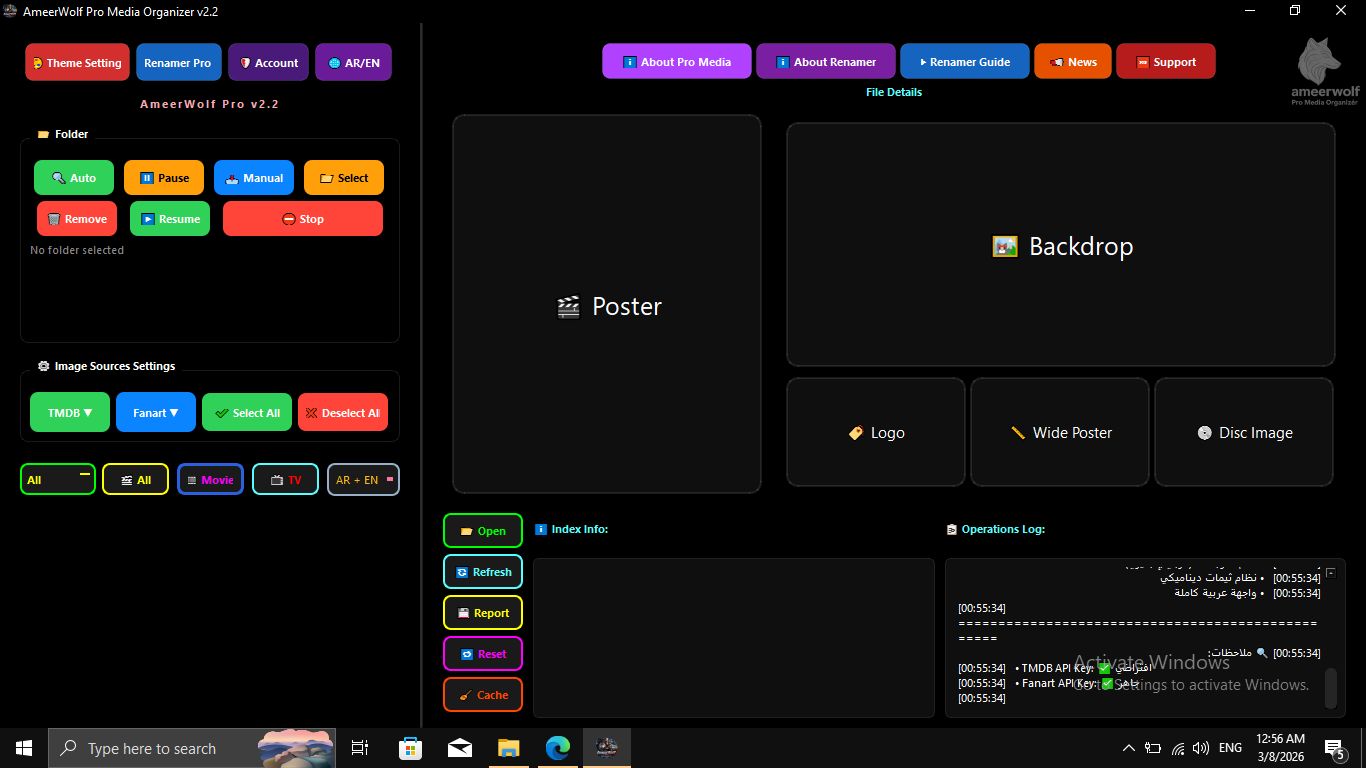Click the ameerwolf wolf logo

[x=1324, y=71]
